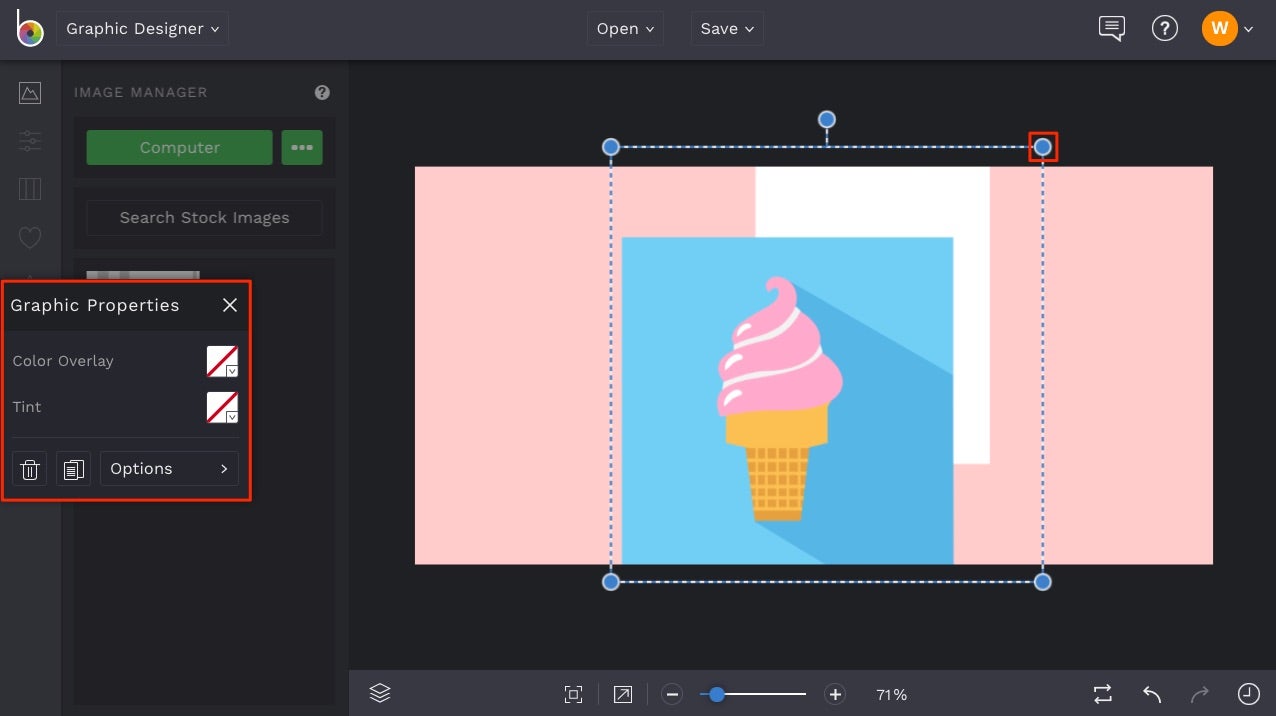Open the Save dropdown
Screen dimensions: 1276x716
727,28
